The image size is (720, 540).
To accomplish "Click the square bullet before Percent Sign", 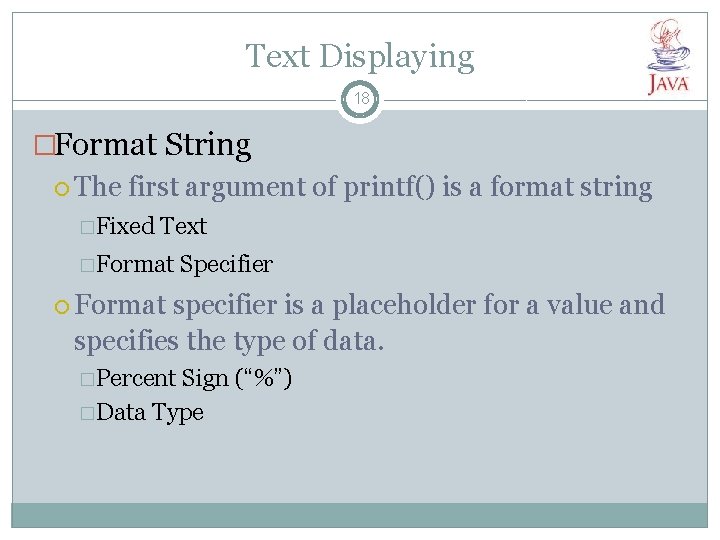I will (x=89, y=379).
